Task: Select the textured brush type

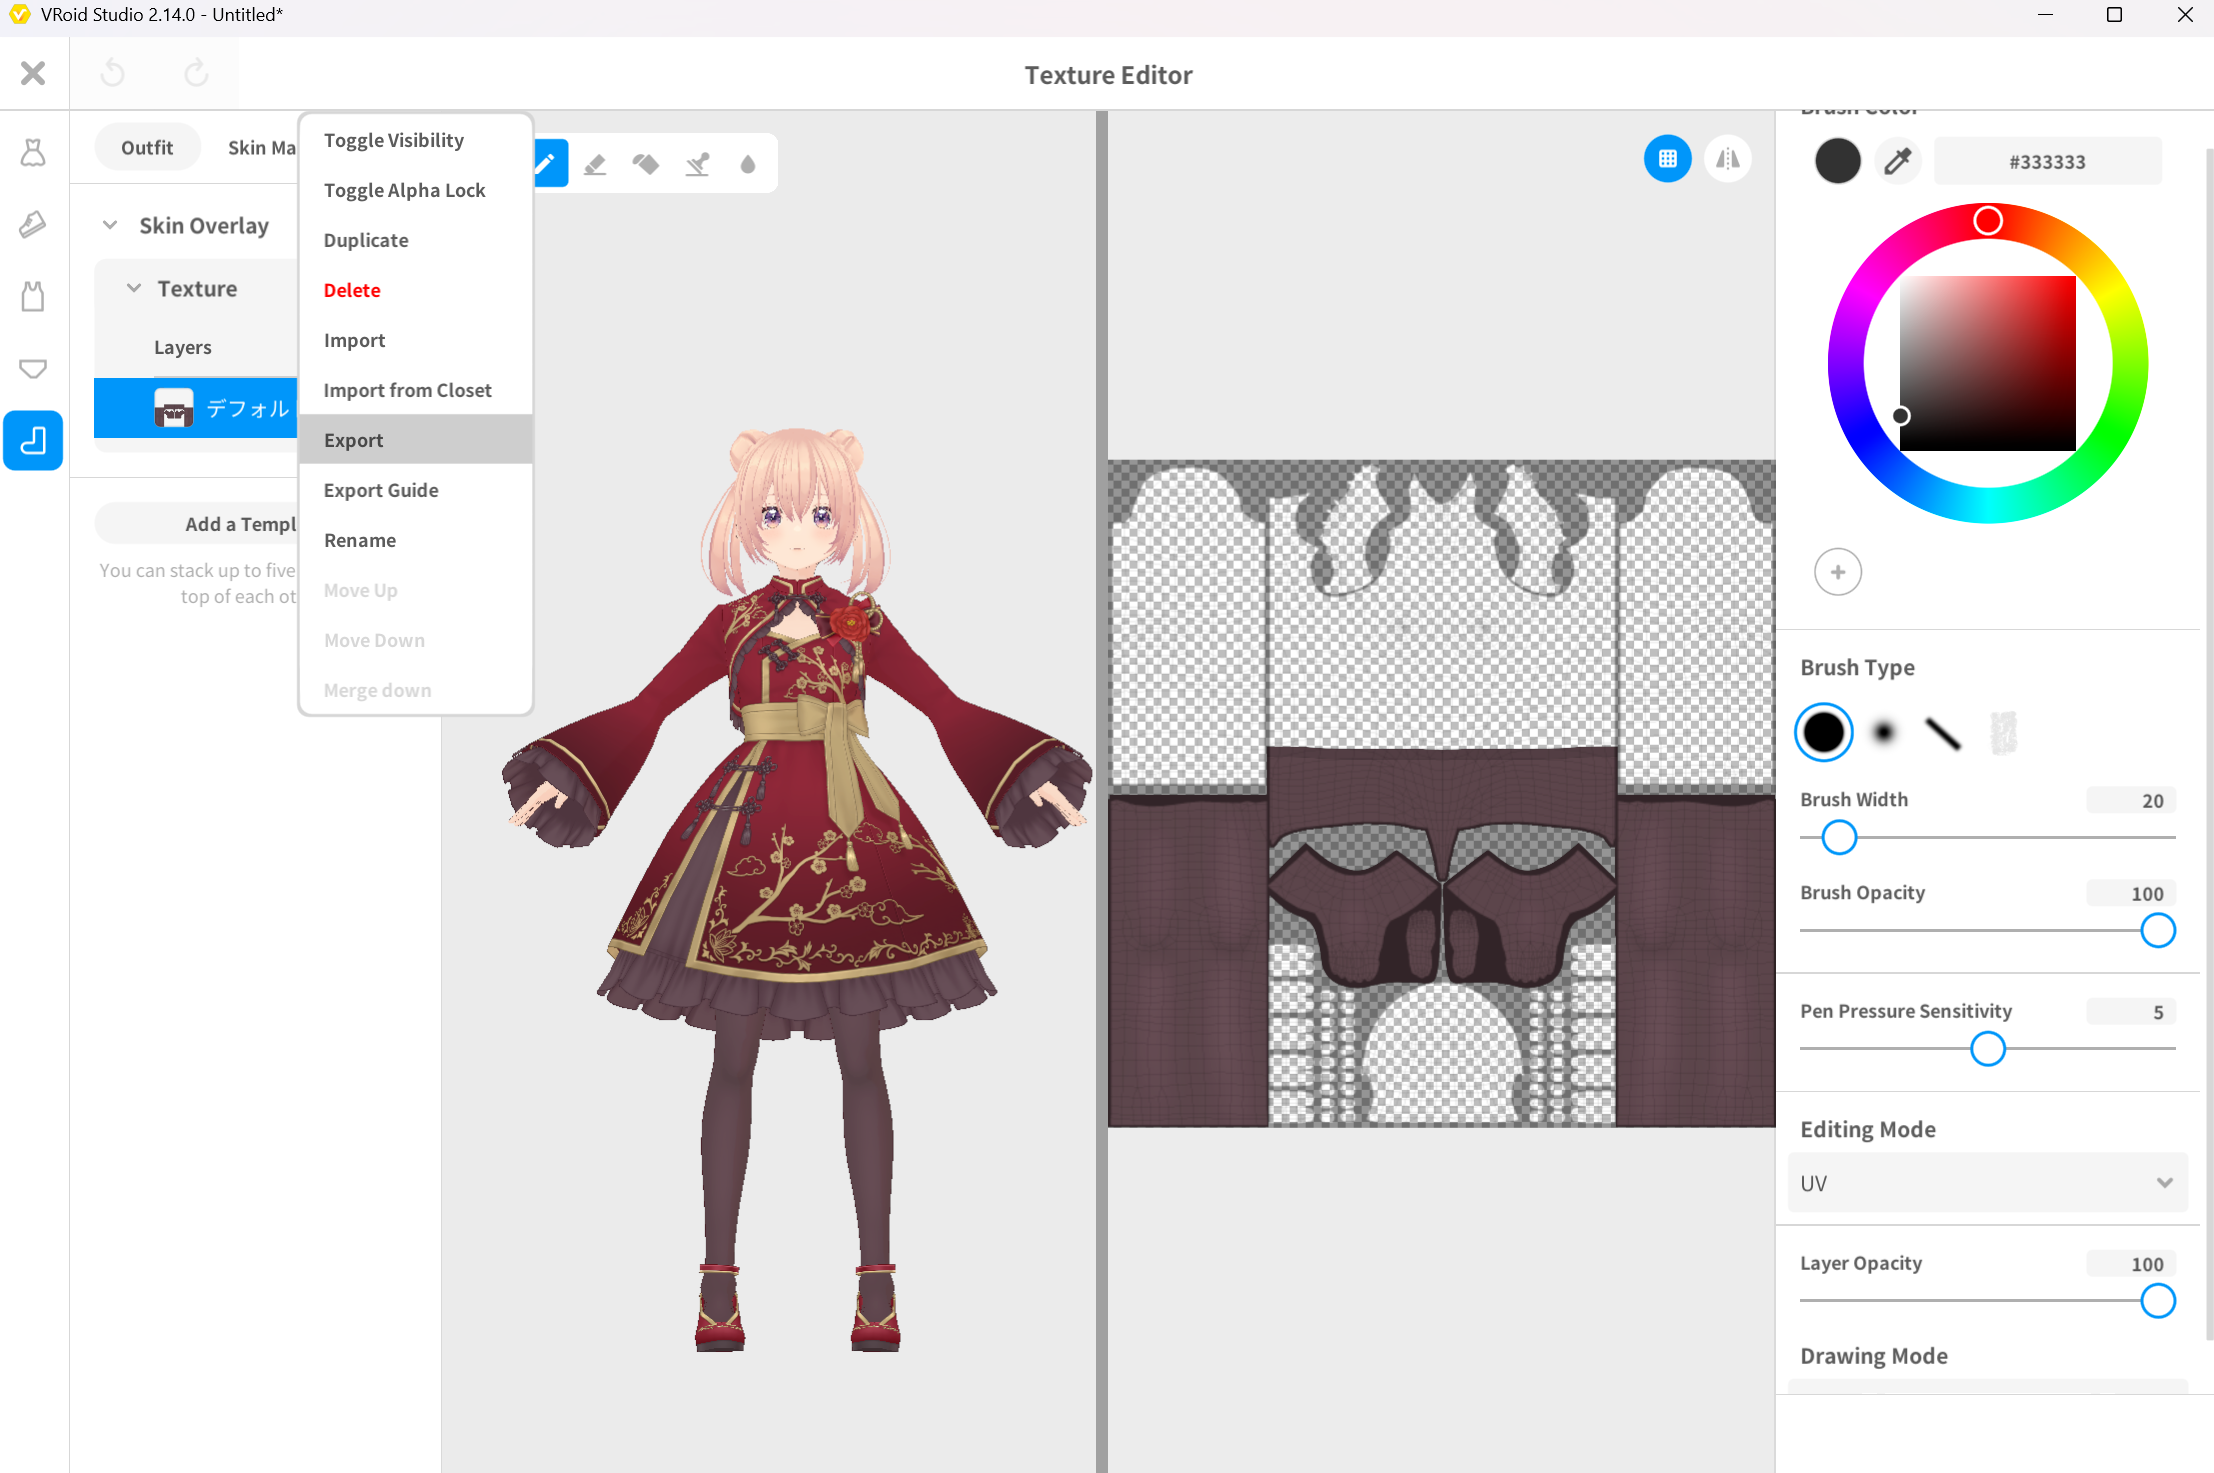Action: pos(2003,733)
